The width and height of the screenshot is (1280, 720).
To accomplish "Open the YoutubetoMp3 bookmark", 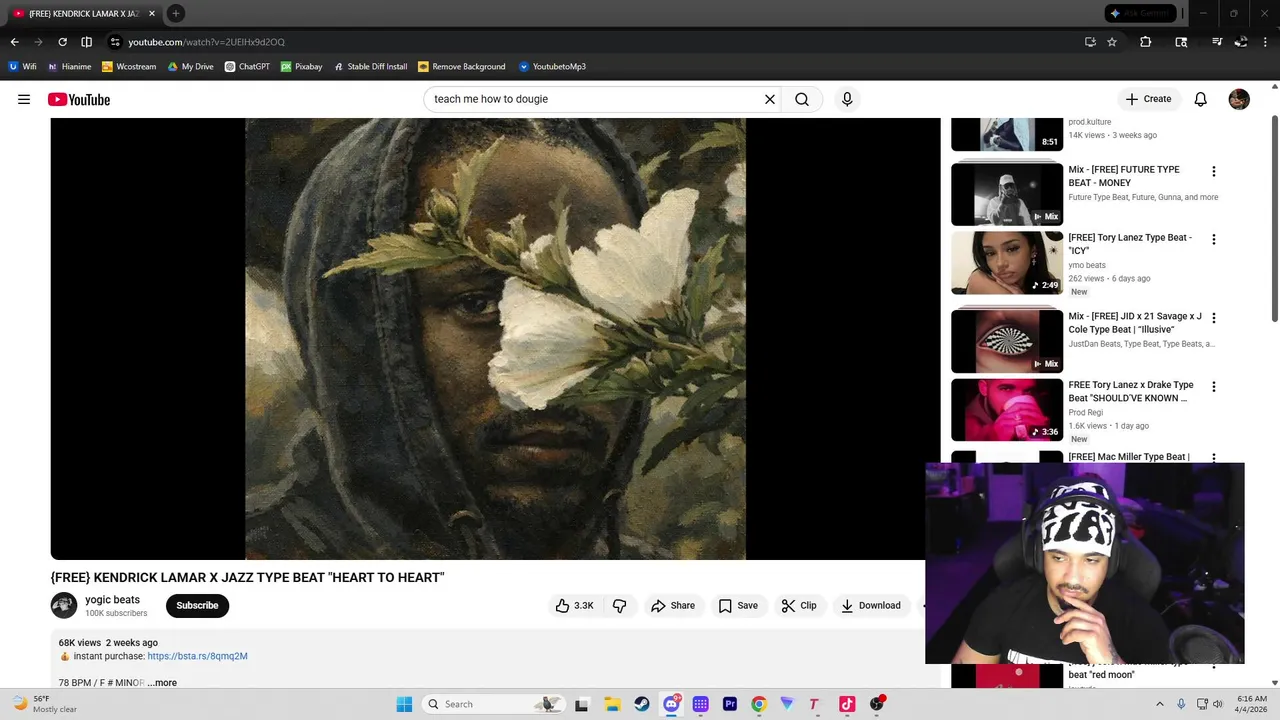I will point(552,67).
